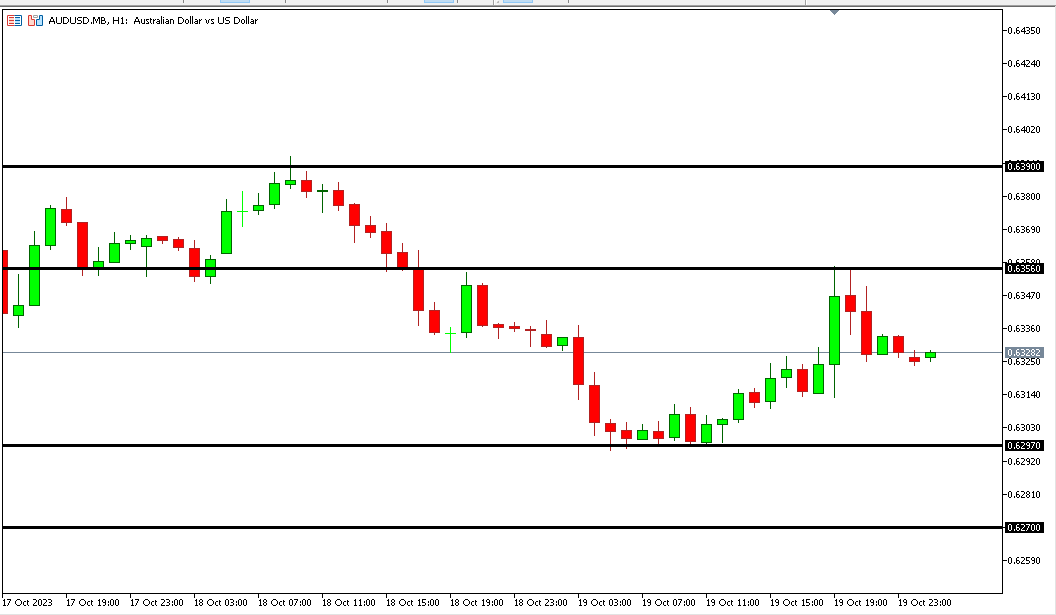This screenshot has height=615, width=1056.
Task: Click the chart shift triangle marker
Action: click(834, 12)
